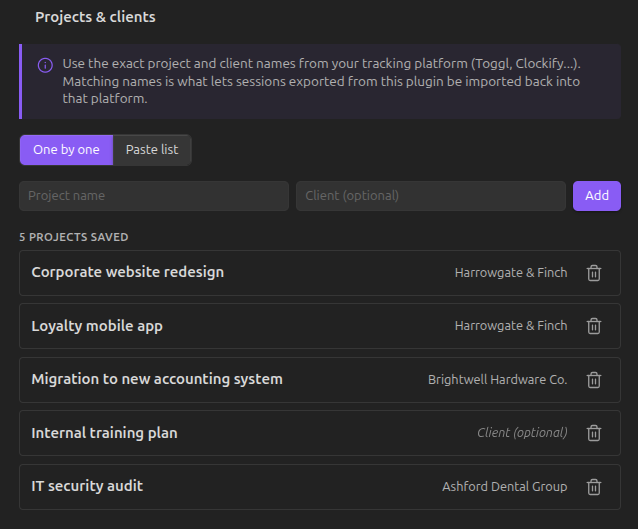This screenshot has width=638, height=529.
Task: Click the Add button
Action: [596, 196]
